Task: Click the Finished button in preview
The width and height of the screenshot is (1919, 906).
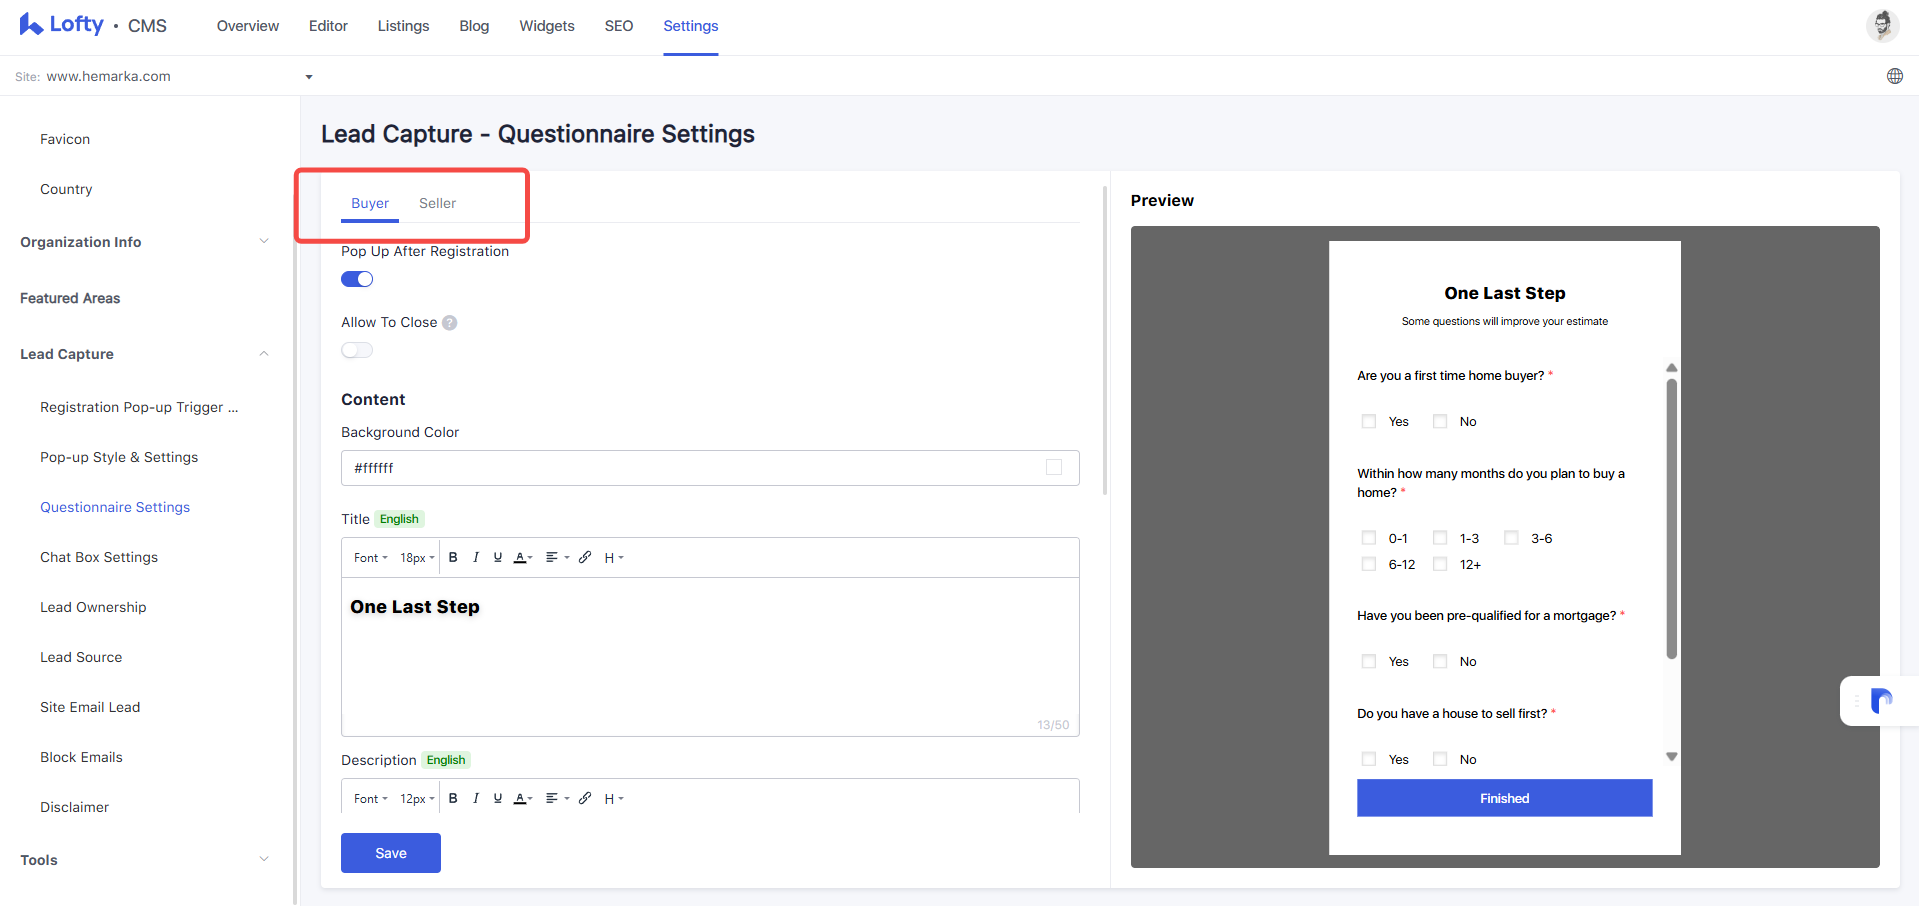Action: 1504,798
